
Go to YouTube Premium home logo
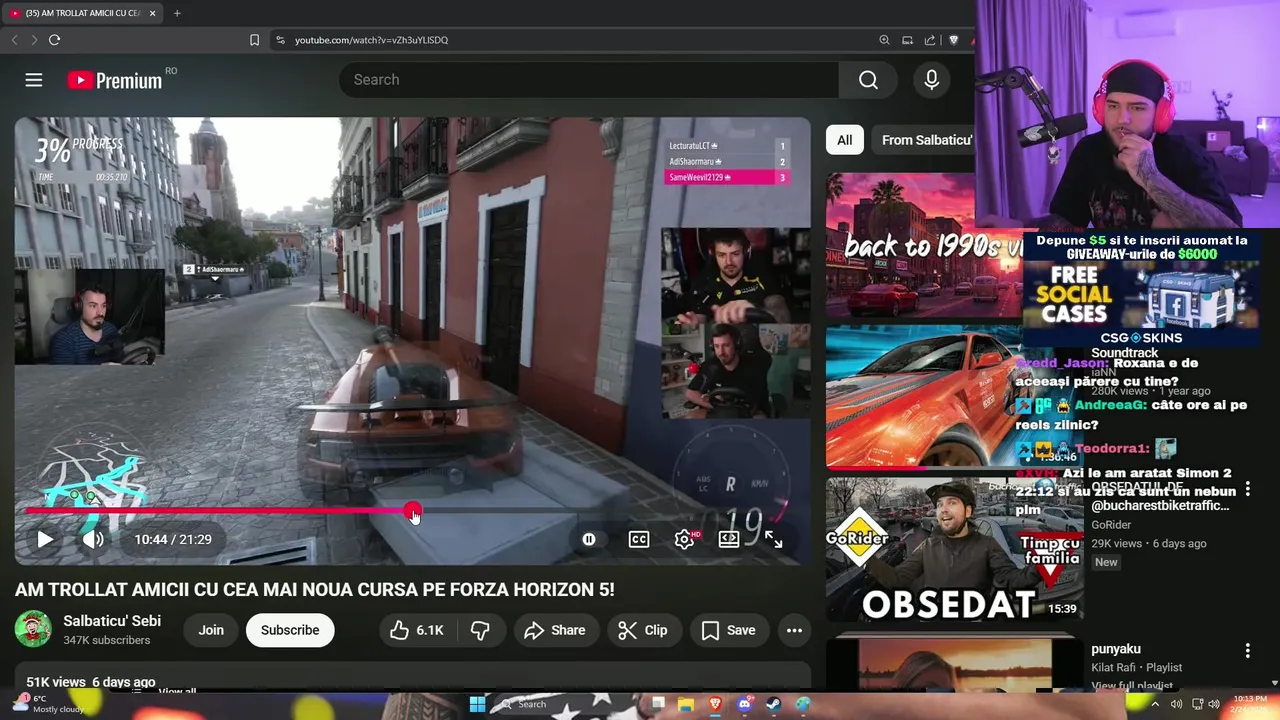coord(115,80)
